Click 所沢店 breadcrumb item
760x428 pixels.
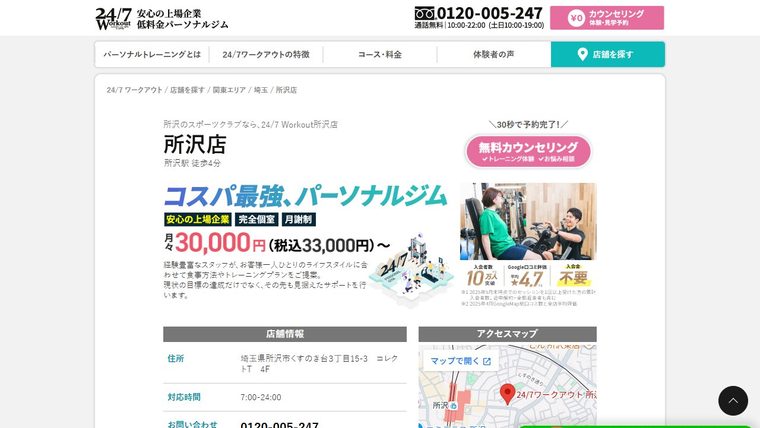pyautogui.click(x=286, y=90)
